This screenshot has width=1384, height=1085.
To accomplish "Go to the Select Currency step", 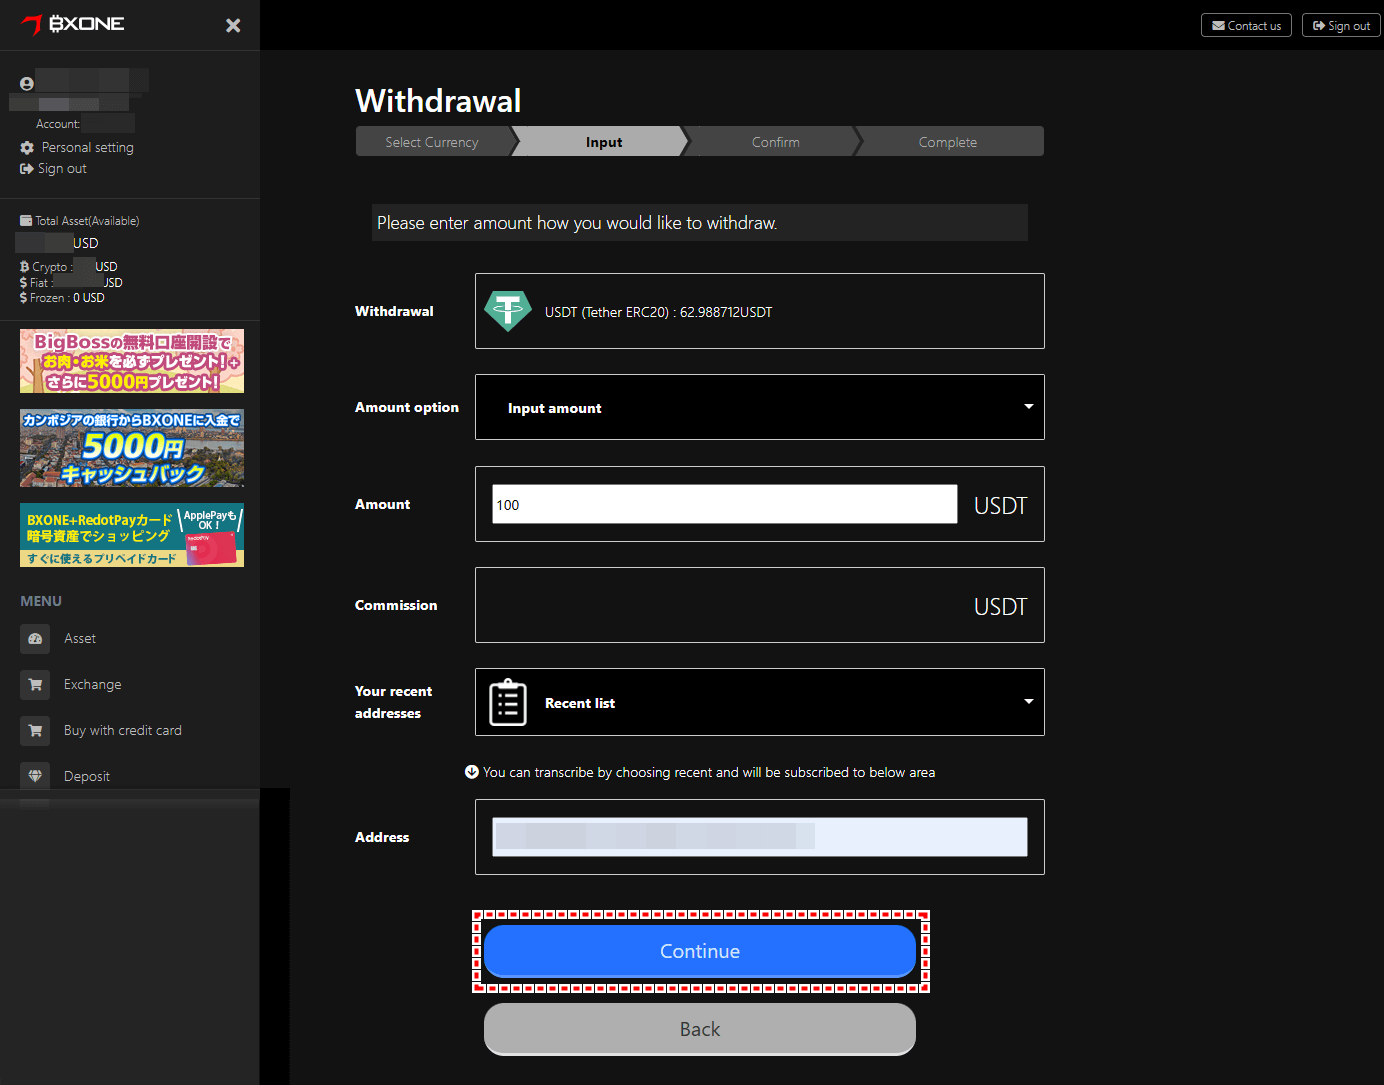I will click(432, 142).
